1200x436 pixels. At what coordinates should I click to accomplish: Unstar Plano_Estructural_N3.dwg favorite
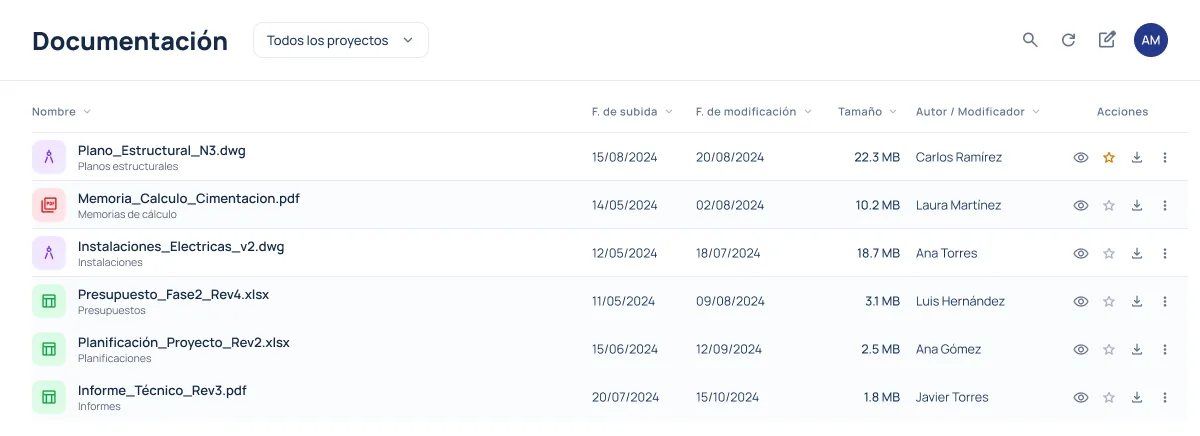tap(1109, 157)
